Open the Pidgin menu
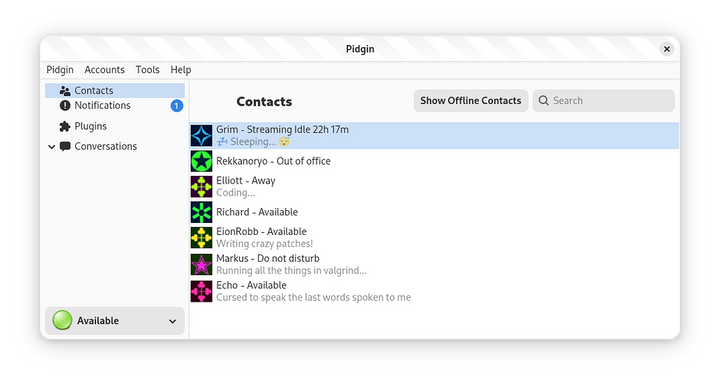This screenshot has height=384, width=720. pos(60,70)
